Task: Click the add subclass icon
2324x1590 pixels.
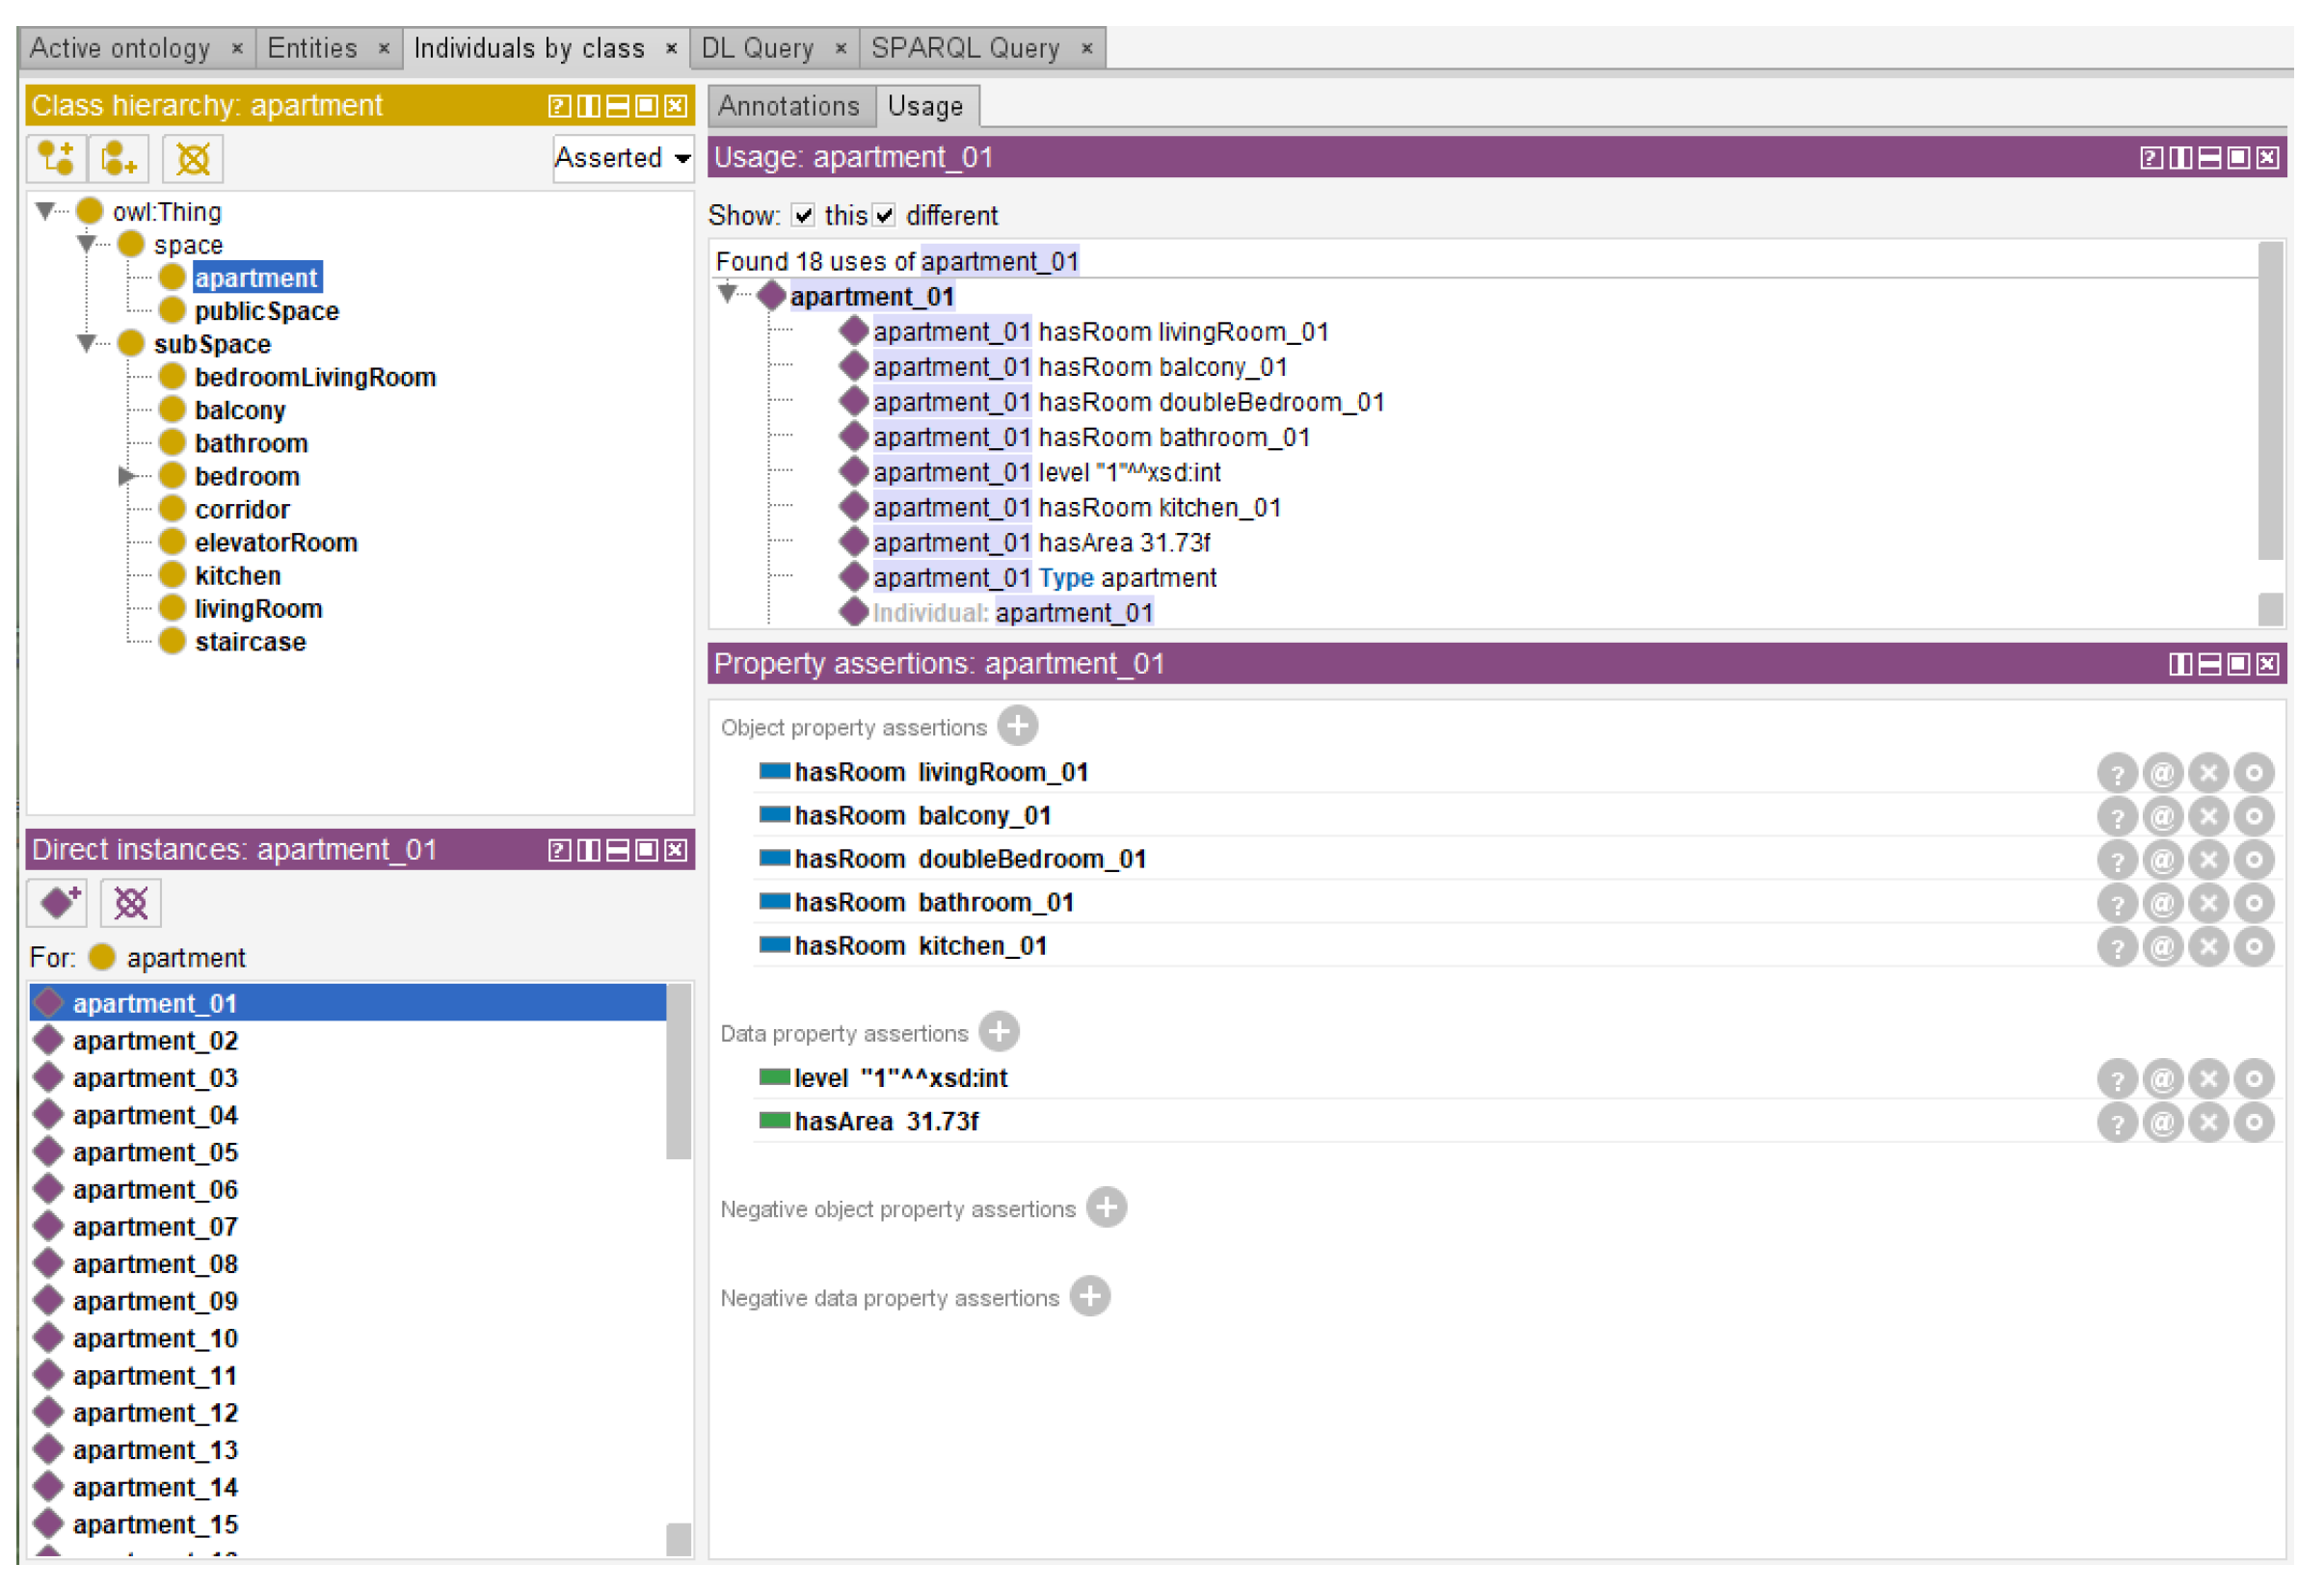Action: 56,159
